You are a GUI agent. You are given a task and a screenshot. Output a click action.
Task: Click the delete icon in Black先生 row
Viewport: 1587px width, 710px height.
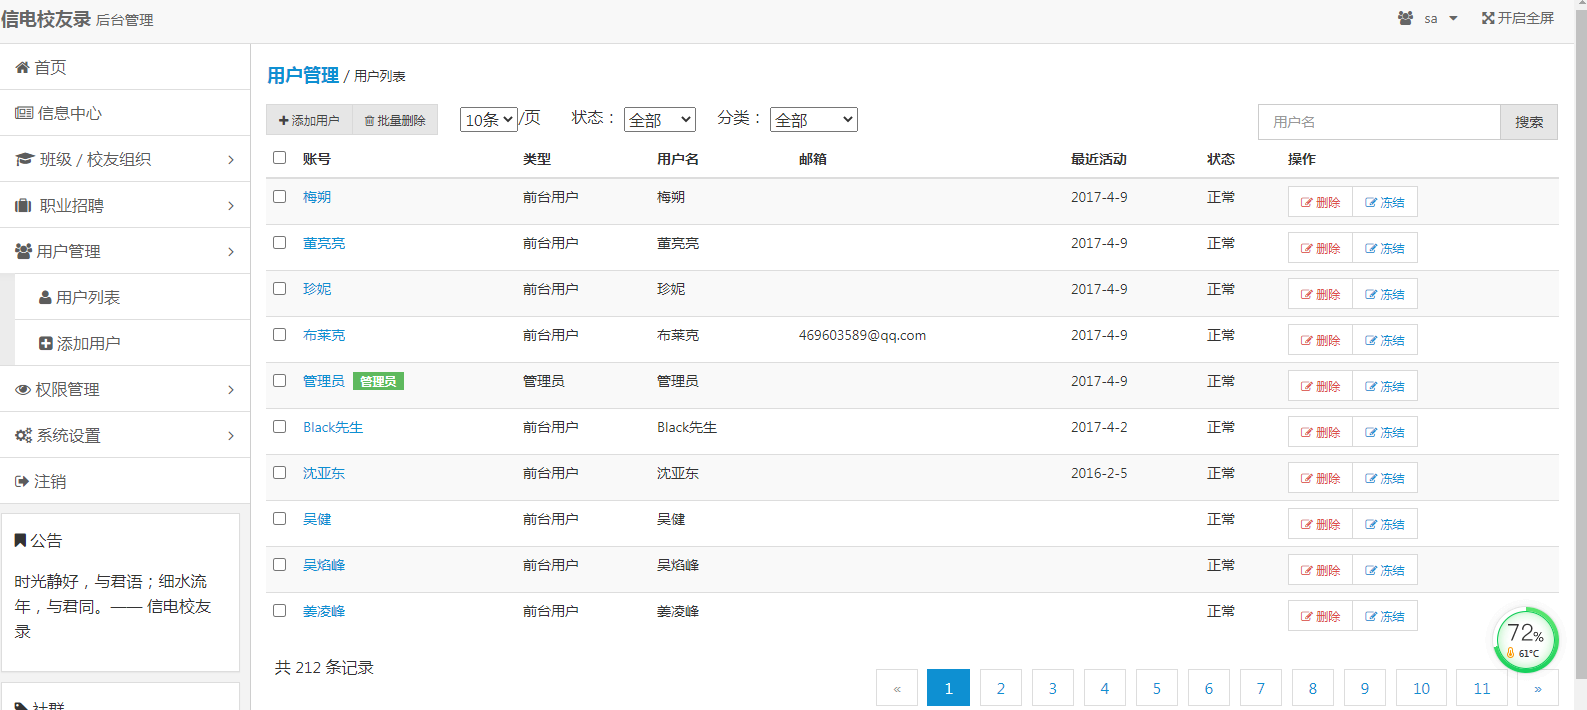1306,433
